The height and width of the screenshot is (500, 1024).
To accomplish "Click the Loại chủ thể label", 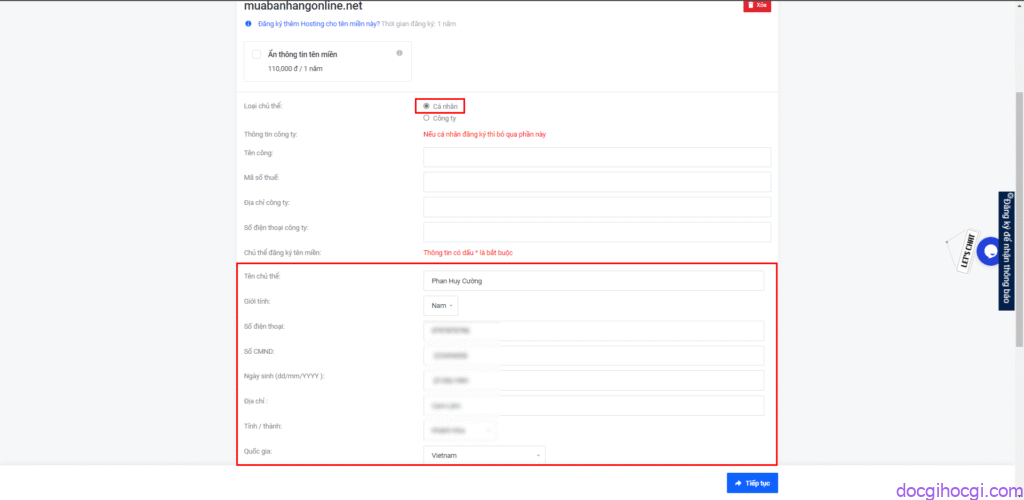I will point(263,106).
